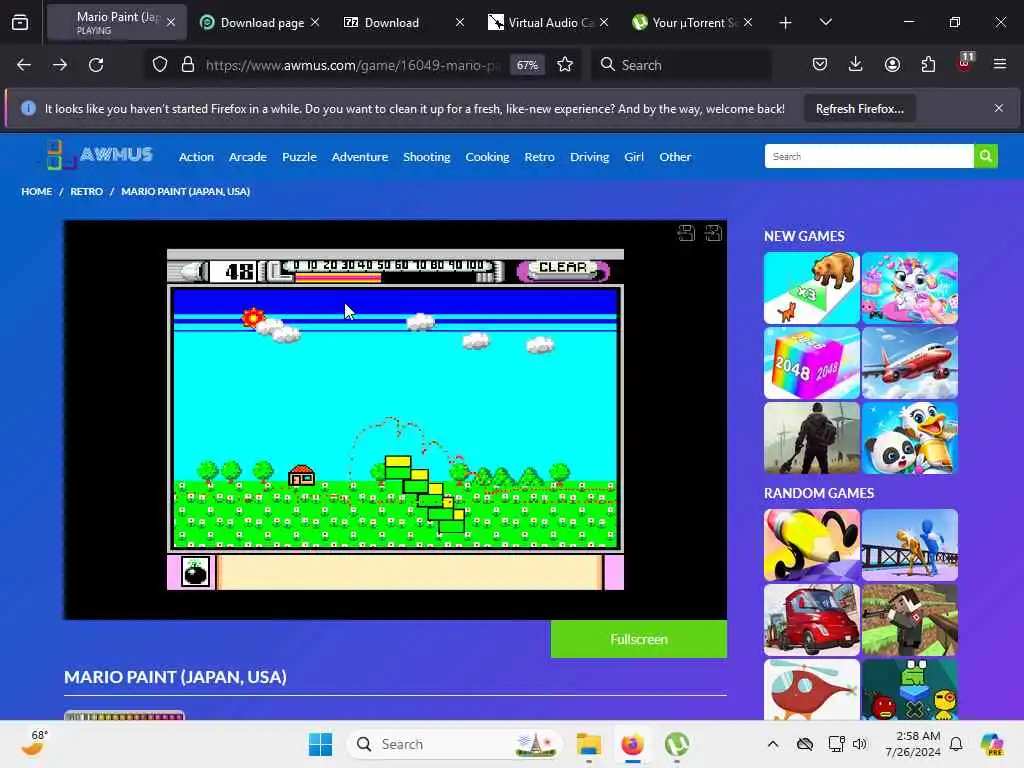Open the red truck game thumbnail
The image size is (1024, 768).
(x=812, y=620)
